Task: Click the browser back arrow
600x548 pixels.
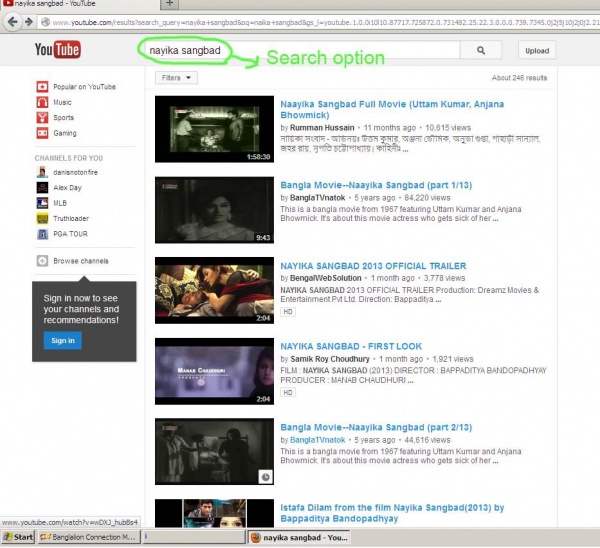Action: tap(12, 22)
